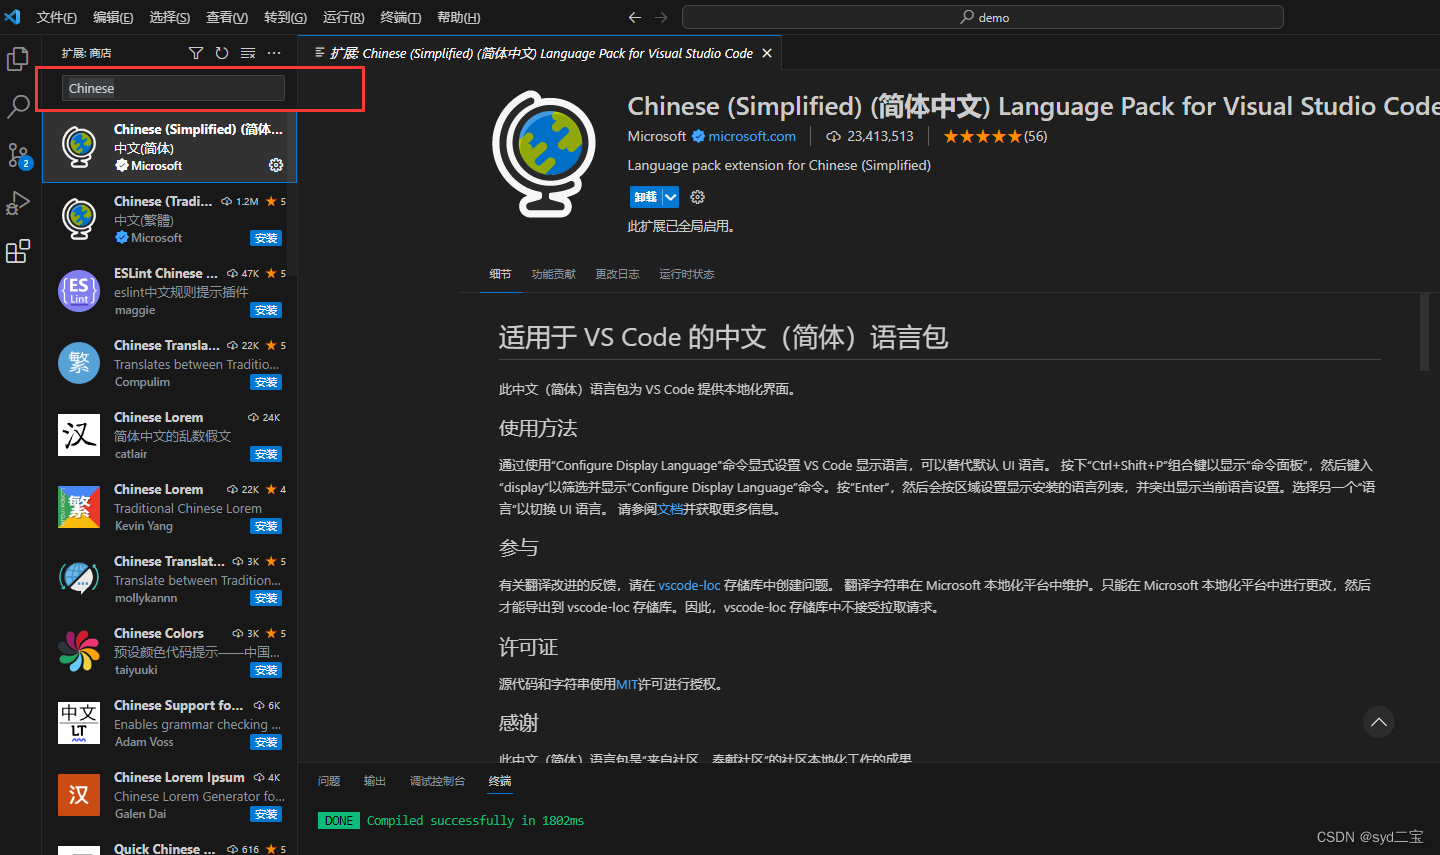This screenshot has width=1440, height=855.
Task: Open the vscode-loc repository link
Action: point(689,585)
